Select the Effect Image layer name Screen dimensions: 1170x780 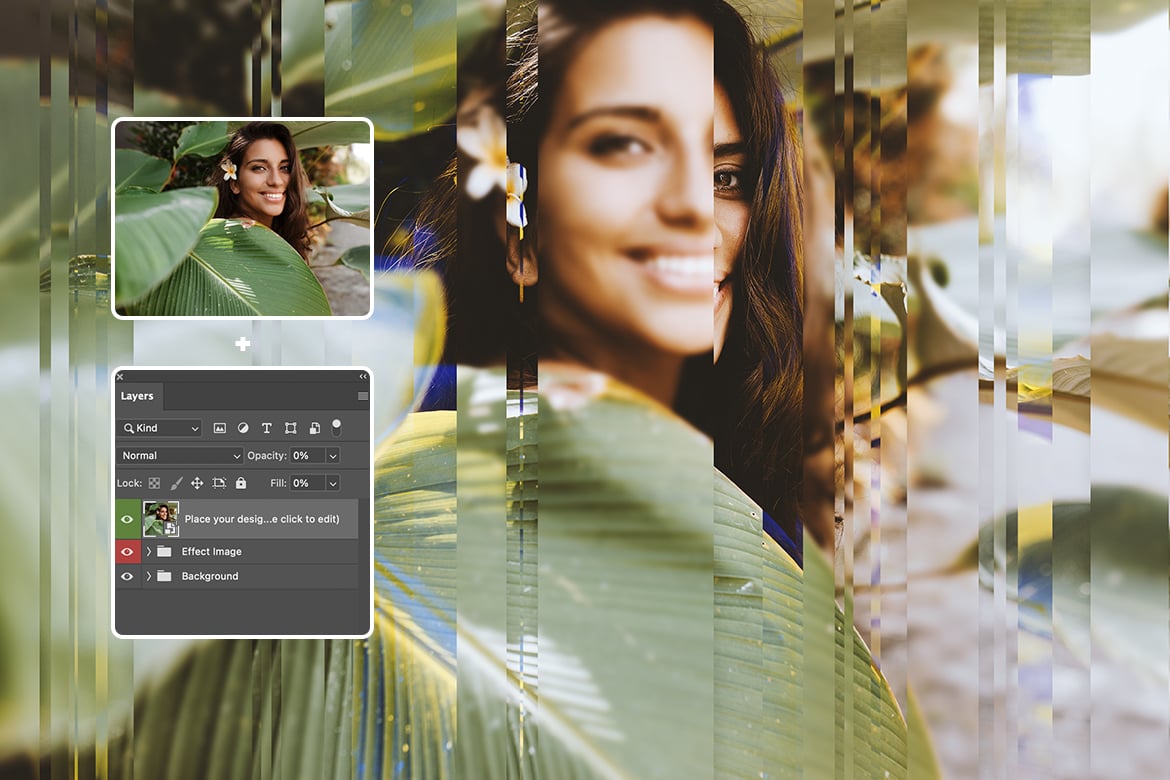tap(212, 552)
